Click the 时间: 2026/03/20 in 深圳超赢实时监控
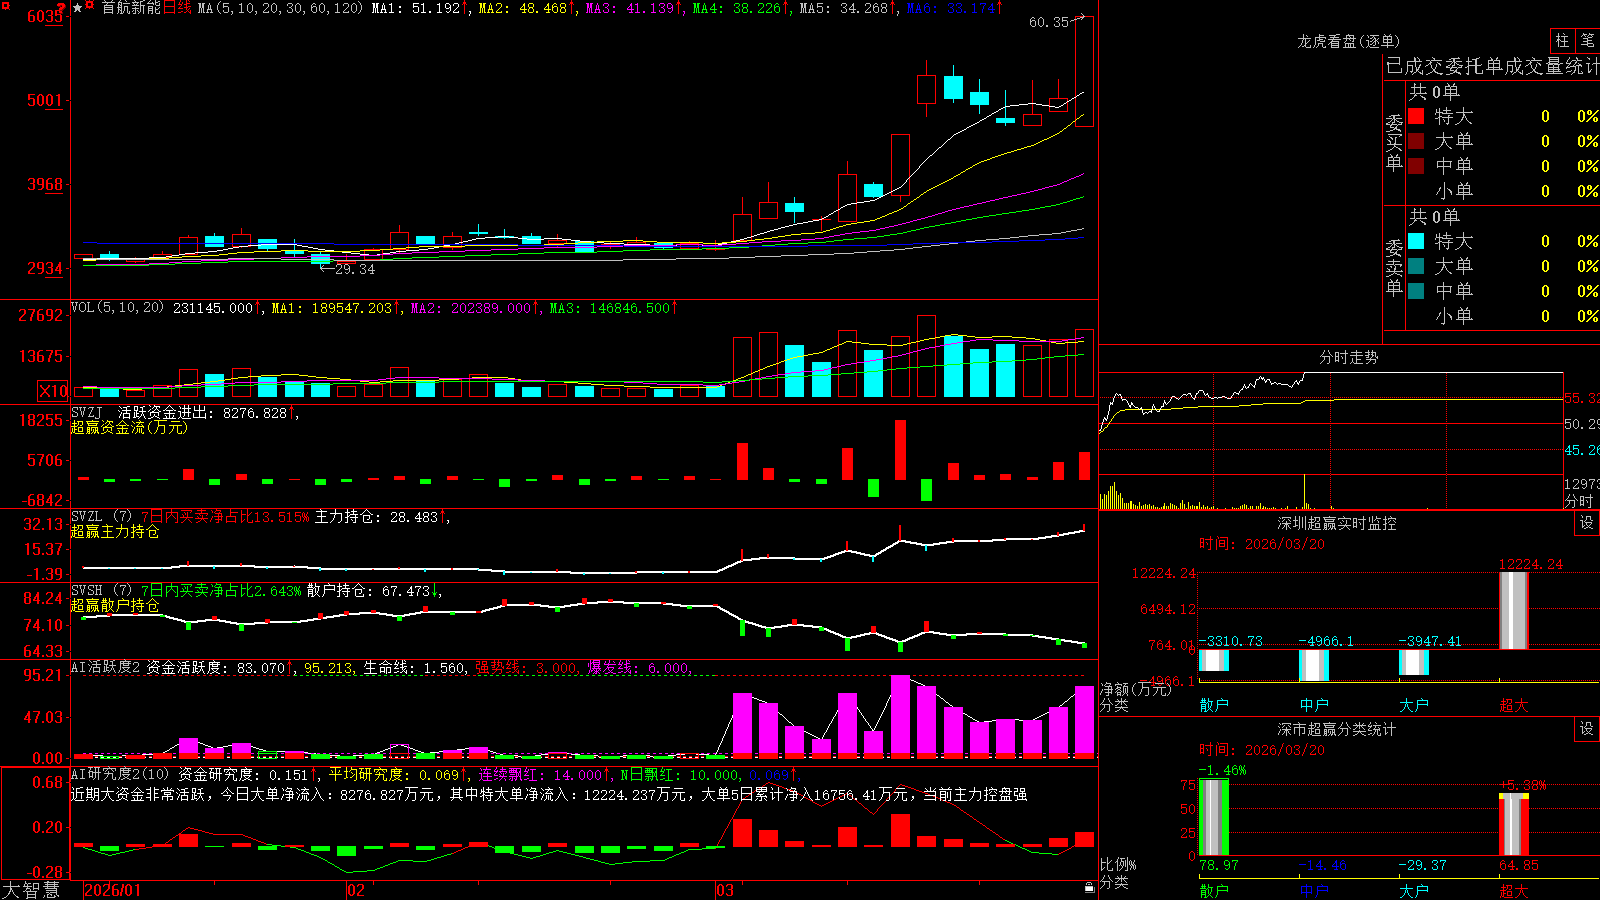 click(1262, 544)
